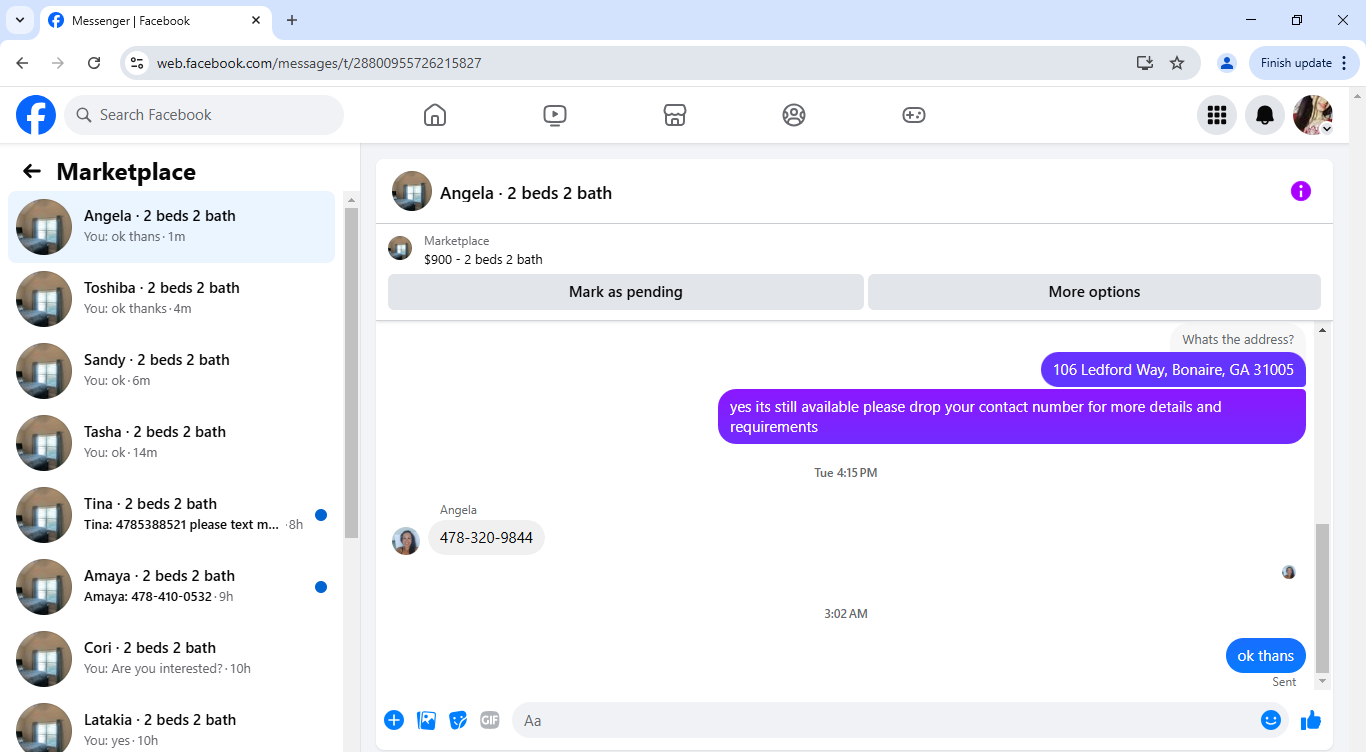Go back with the browser back arrow
The width and height of the screenshot is (1366, 752).
click(22, 63)
